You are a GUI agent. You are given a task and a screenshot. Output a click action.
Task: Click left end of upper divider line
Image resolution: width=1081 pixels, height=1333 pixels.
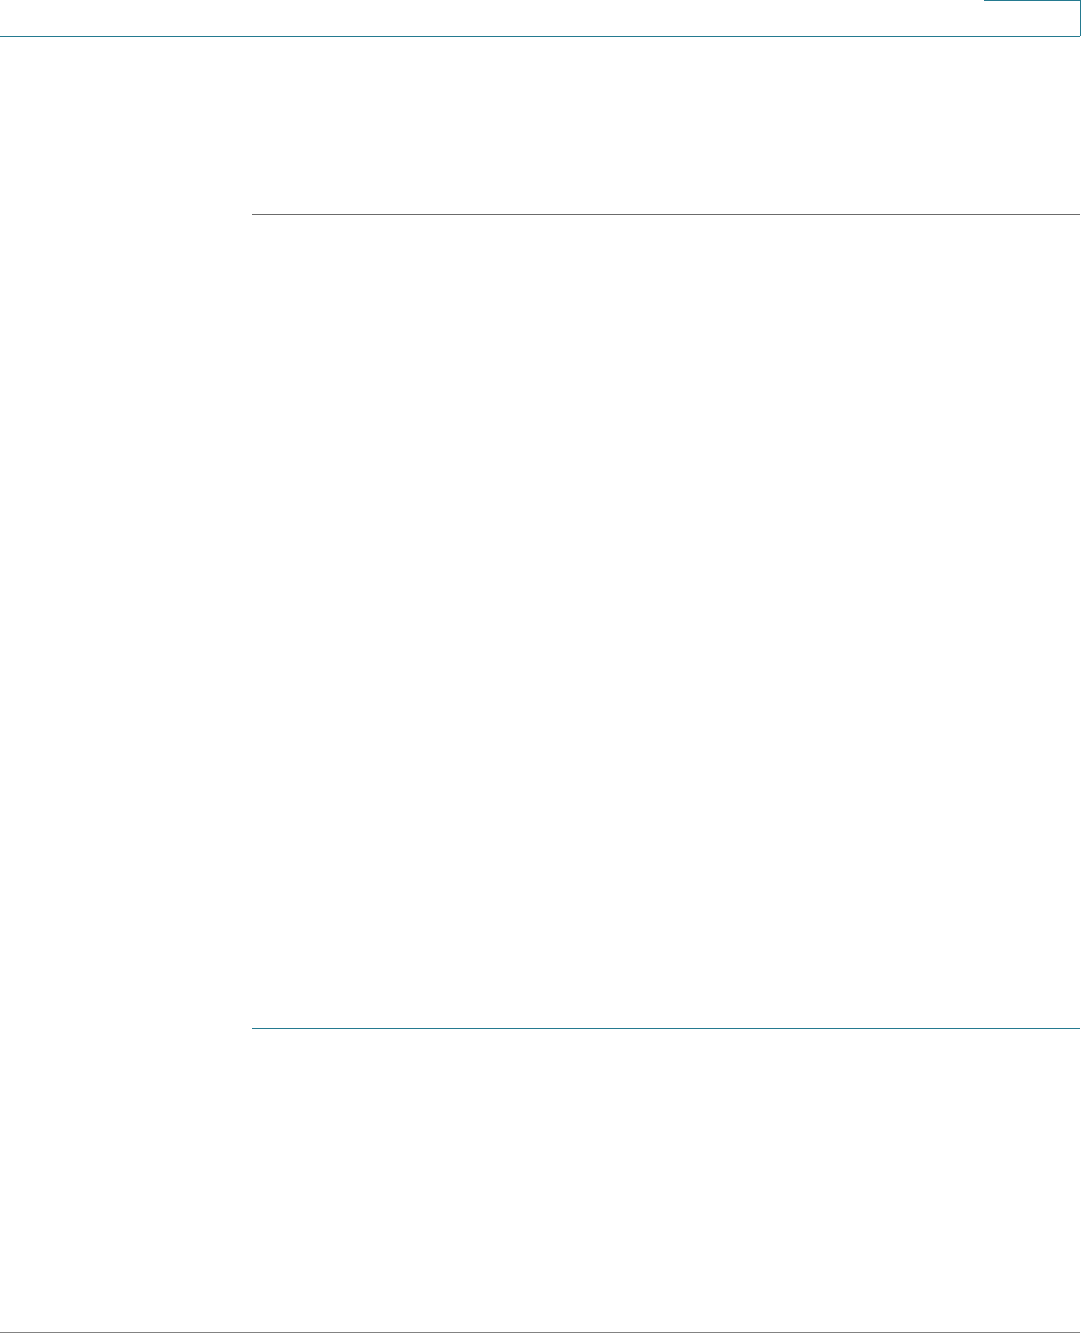point(254,214)
